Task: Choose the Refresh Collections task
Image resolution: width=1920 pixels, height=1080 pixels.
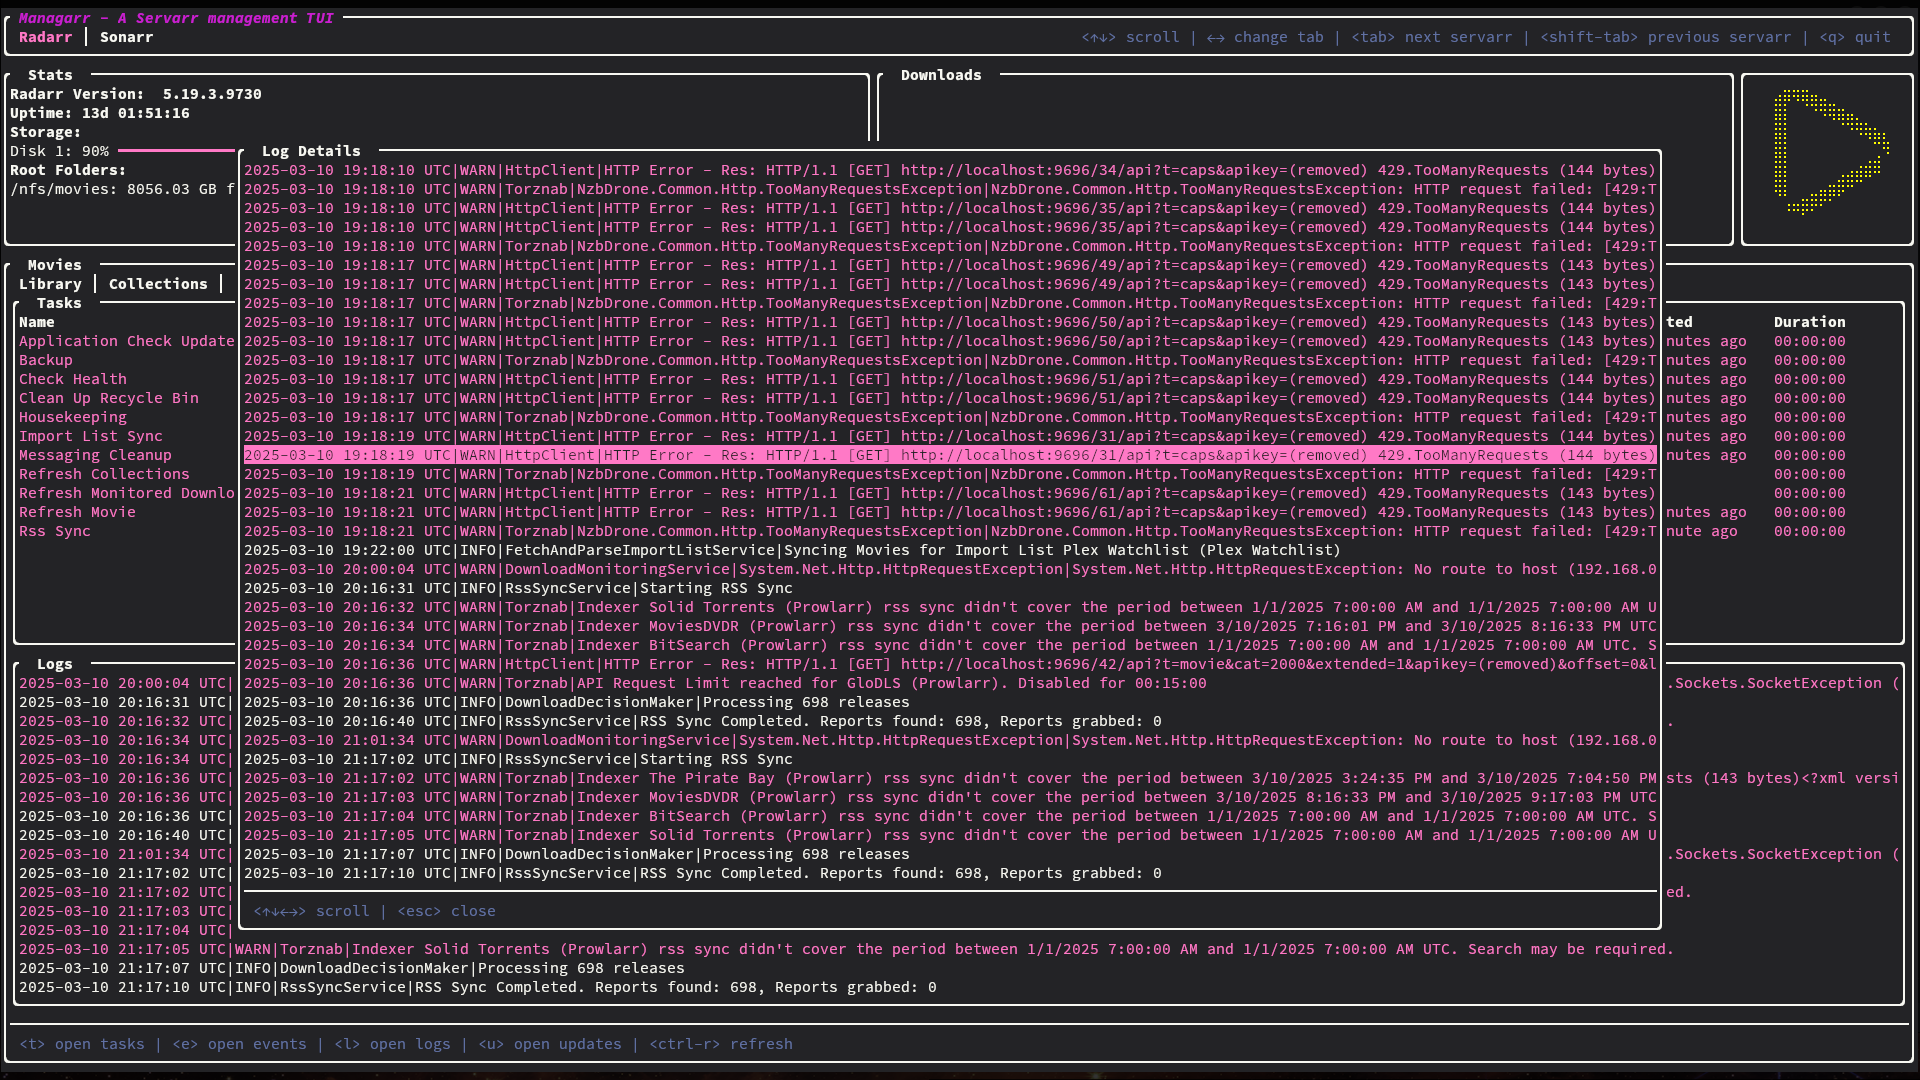Action: [x=104, y=474]
